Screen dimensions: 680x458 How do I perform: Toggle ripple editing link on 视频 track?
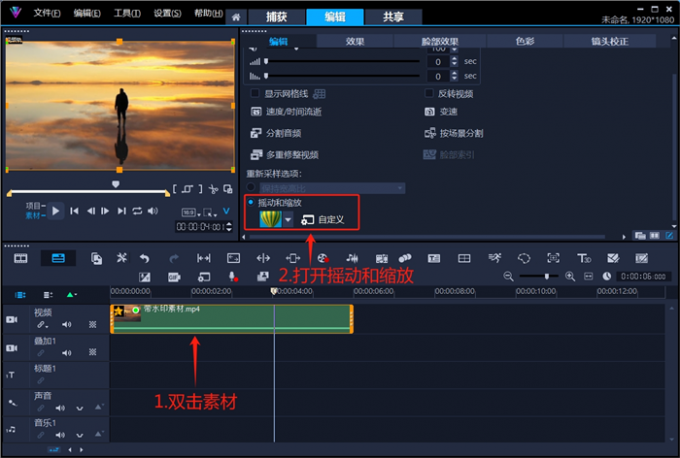tap(42, 324)
